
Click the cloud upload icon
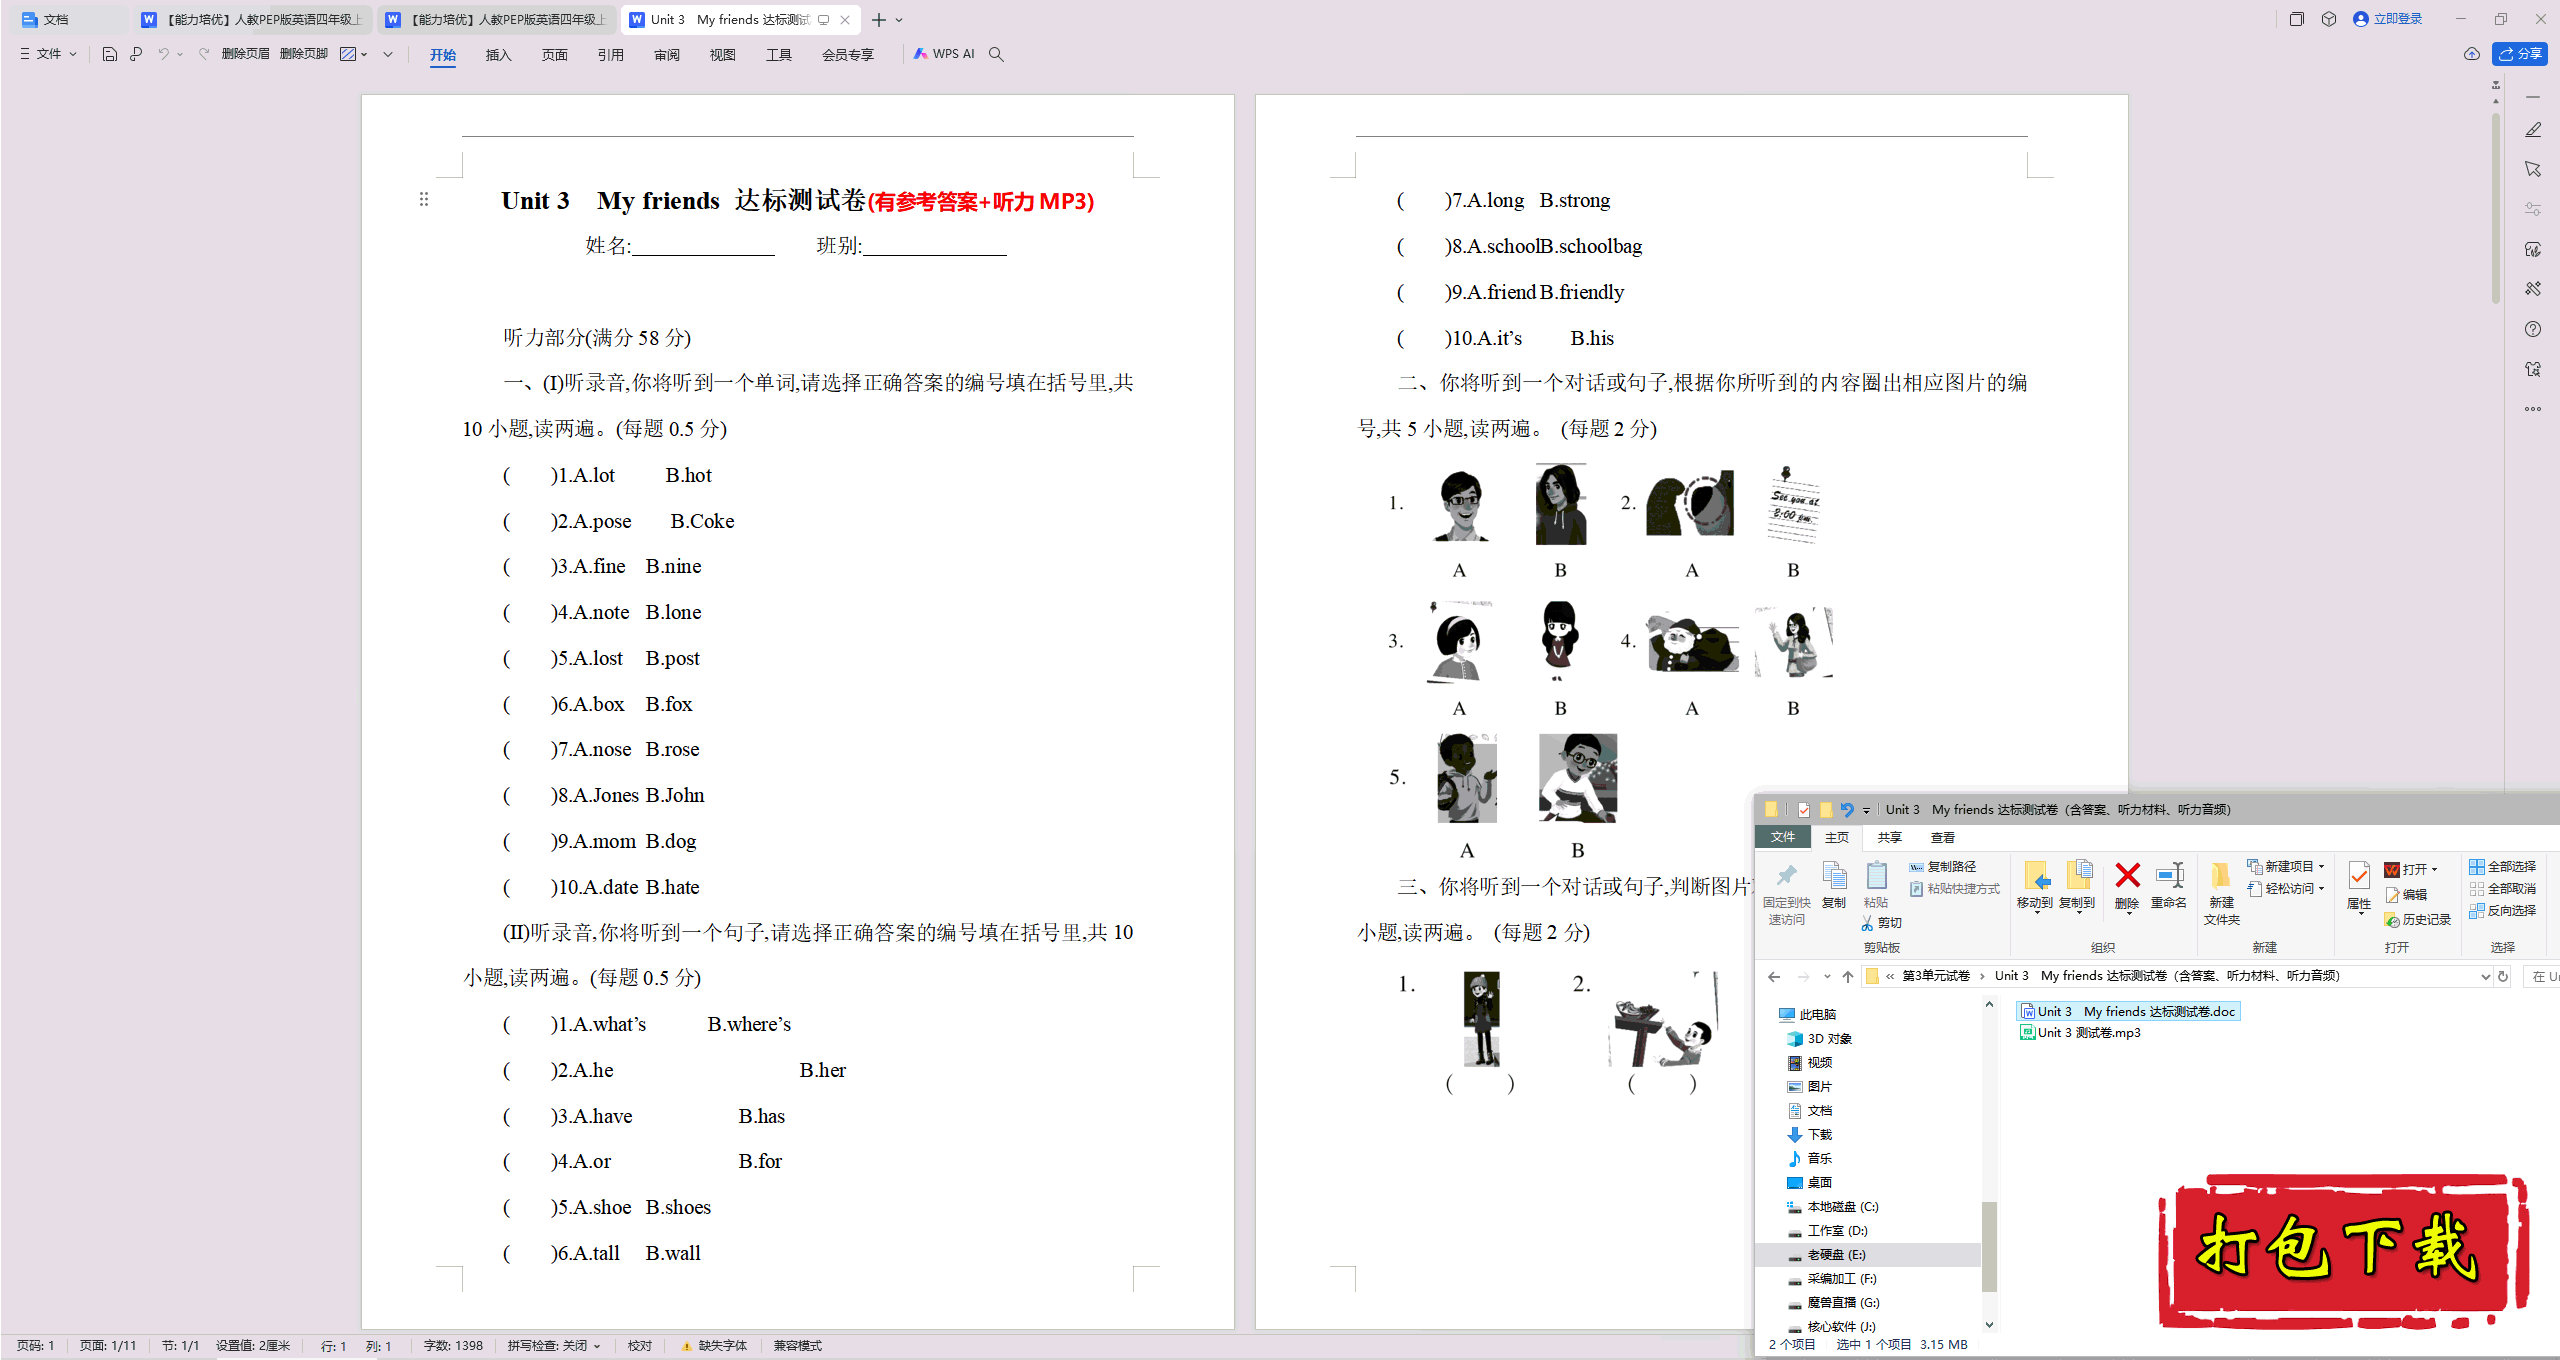(x=2472, y=54)
